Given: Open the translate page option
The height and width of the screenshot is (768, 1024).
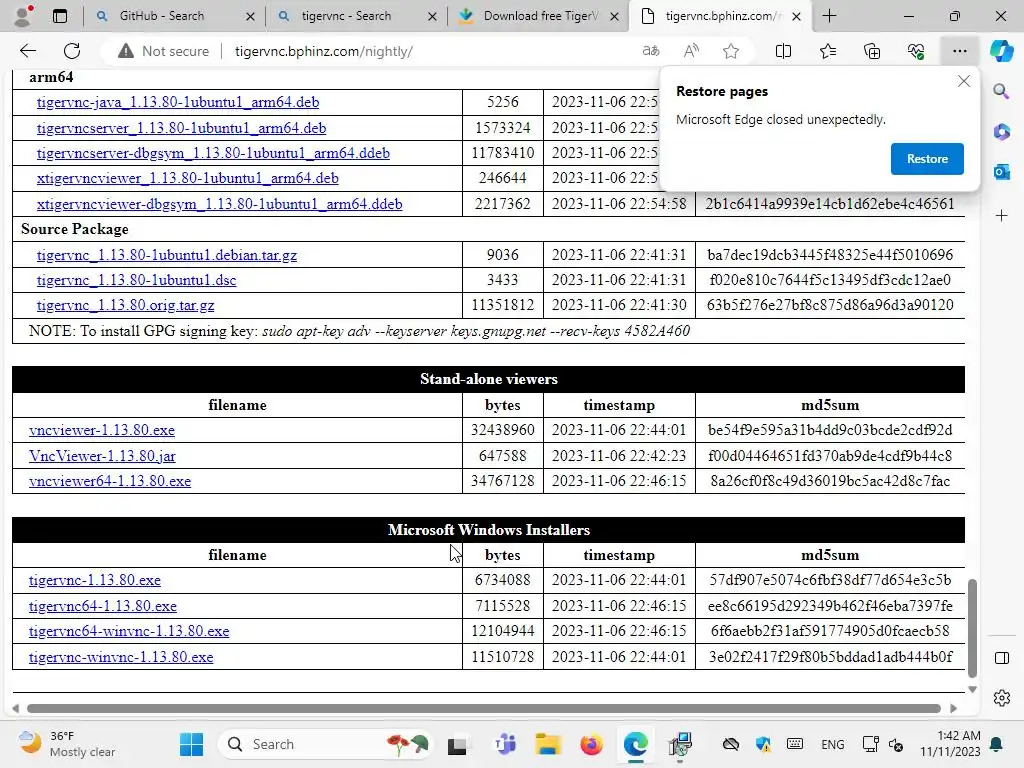Looking at the screenshot, I should point(650,51).
